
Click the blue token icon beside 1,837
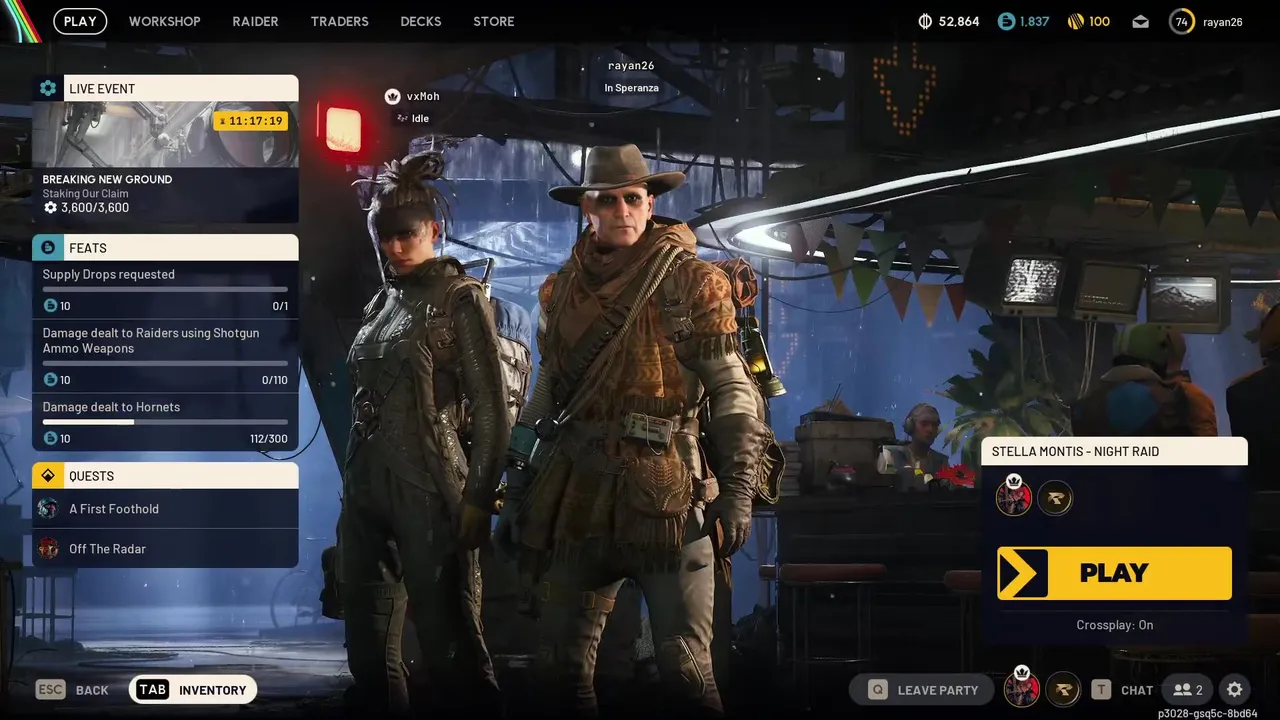pyautogui.click(x=1006, y=21)
